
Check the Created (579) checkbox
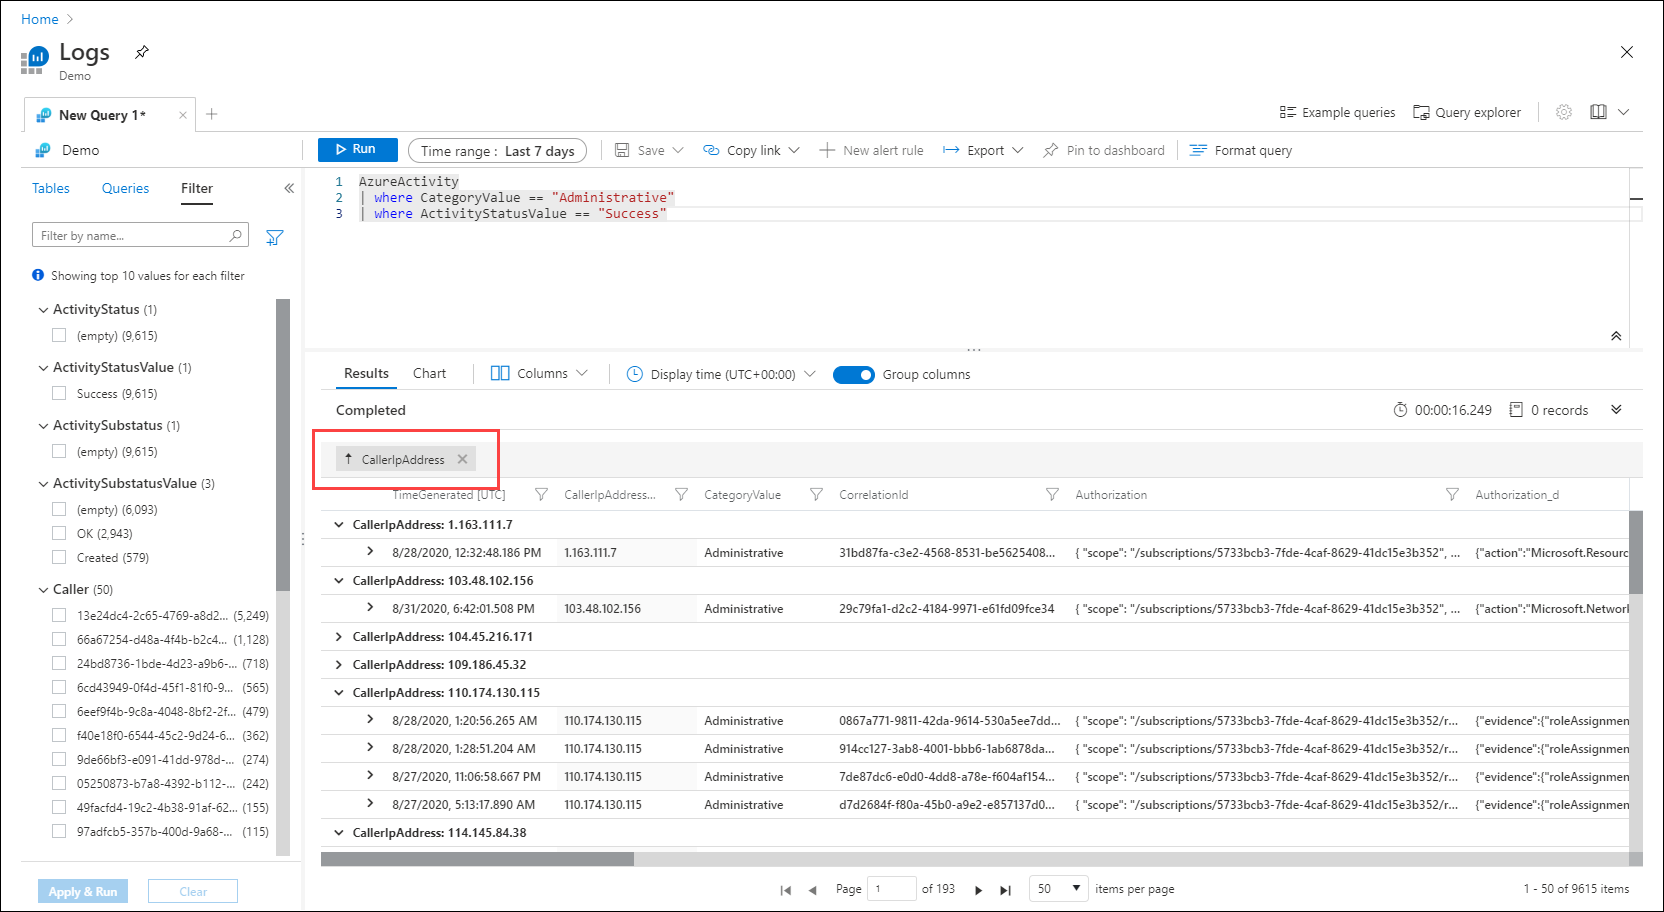click(x=59, y=557)
